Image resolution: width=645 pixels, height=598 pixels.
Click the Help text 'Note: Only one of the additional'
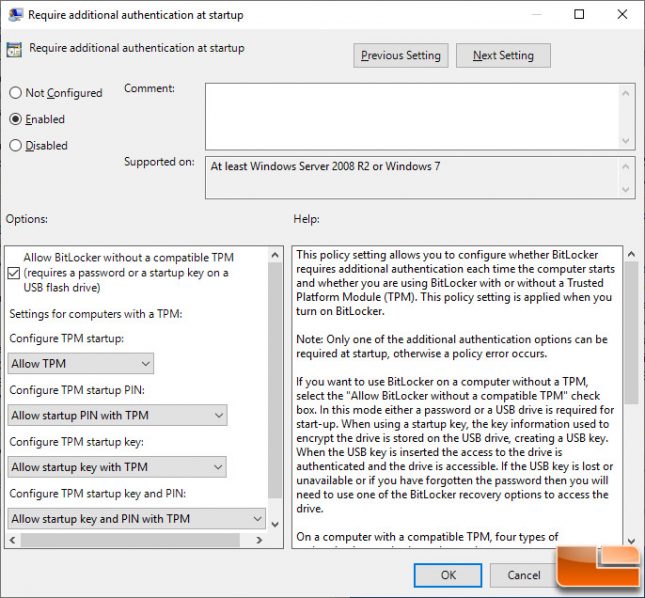pyautogui.click(x=376, y=340)
